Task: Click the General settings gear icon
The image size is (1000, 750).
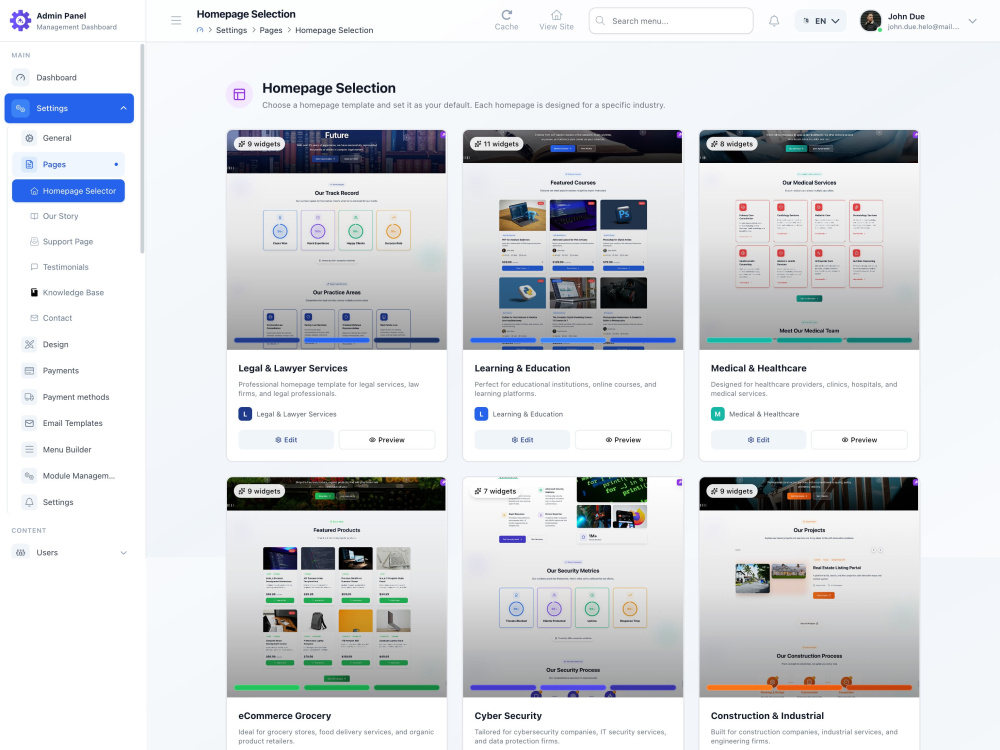Action: (29, 138)
